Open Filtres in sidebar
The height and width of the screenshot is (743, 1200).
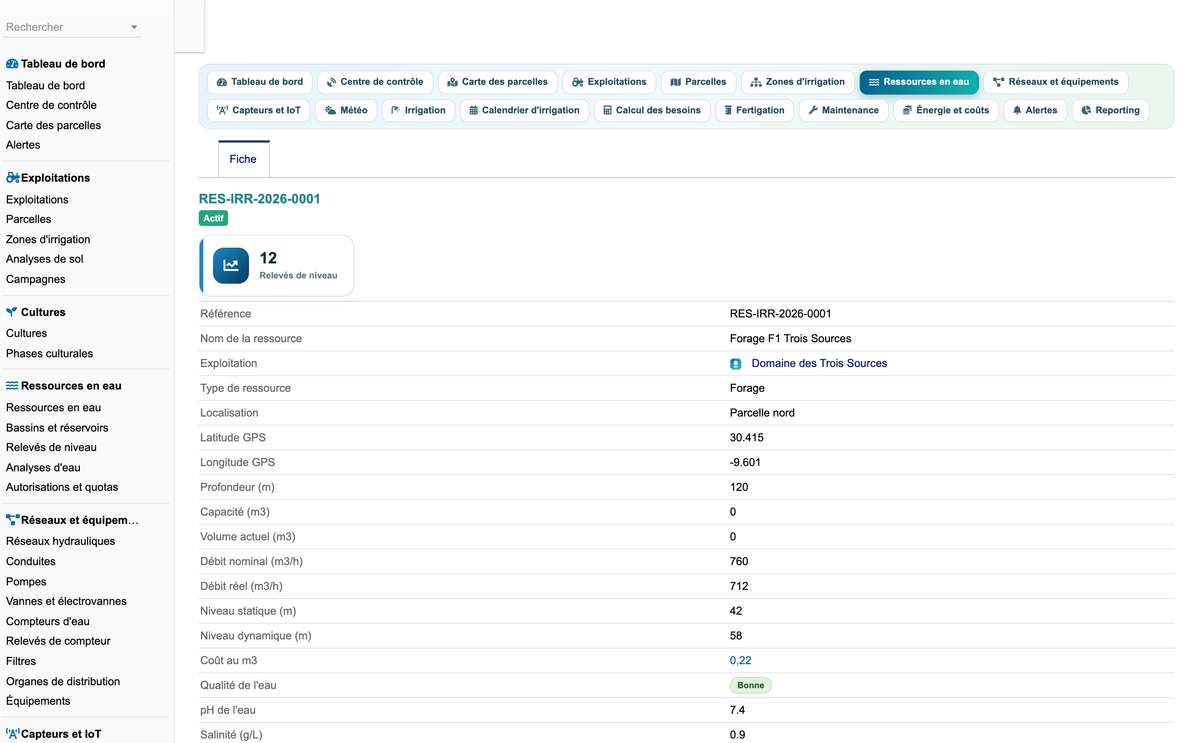pos(21,662)
